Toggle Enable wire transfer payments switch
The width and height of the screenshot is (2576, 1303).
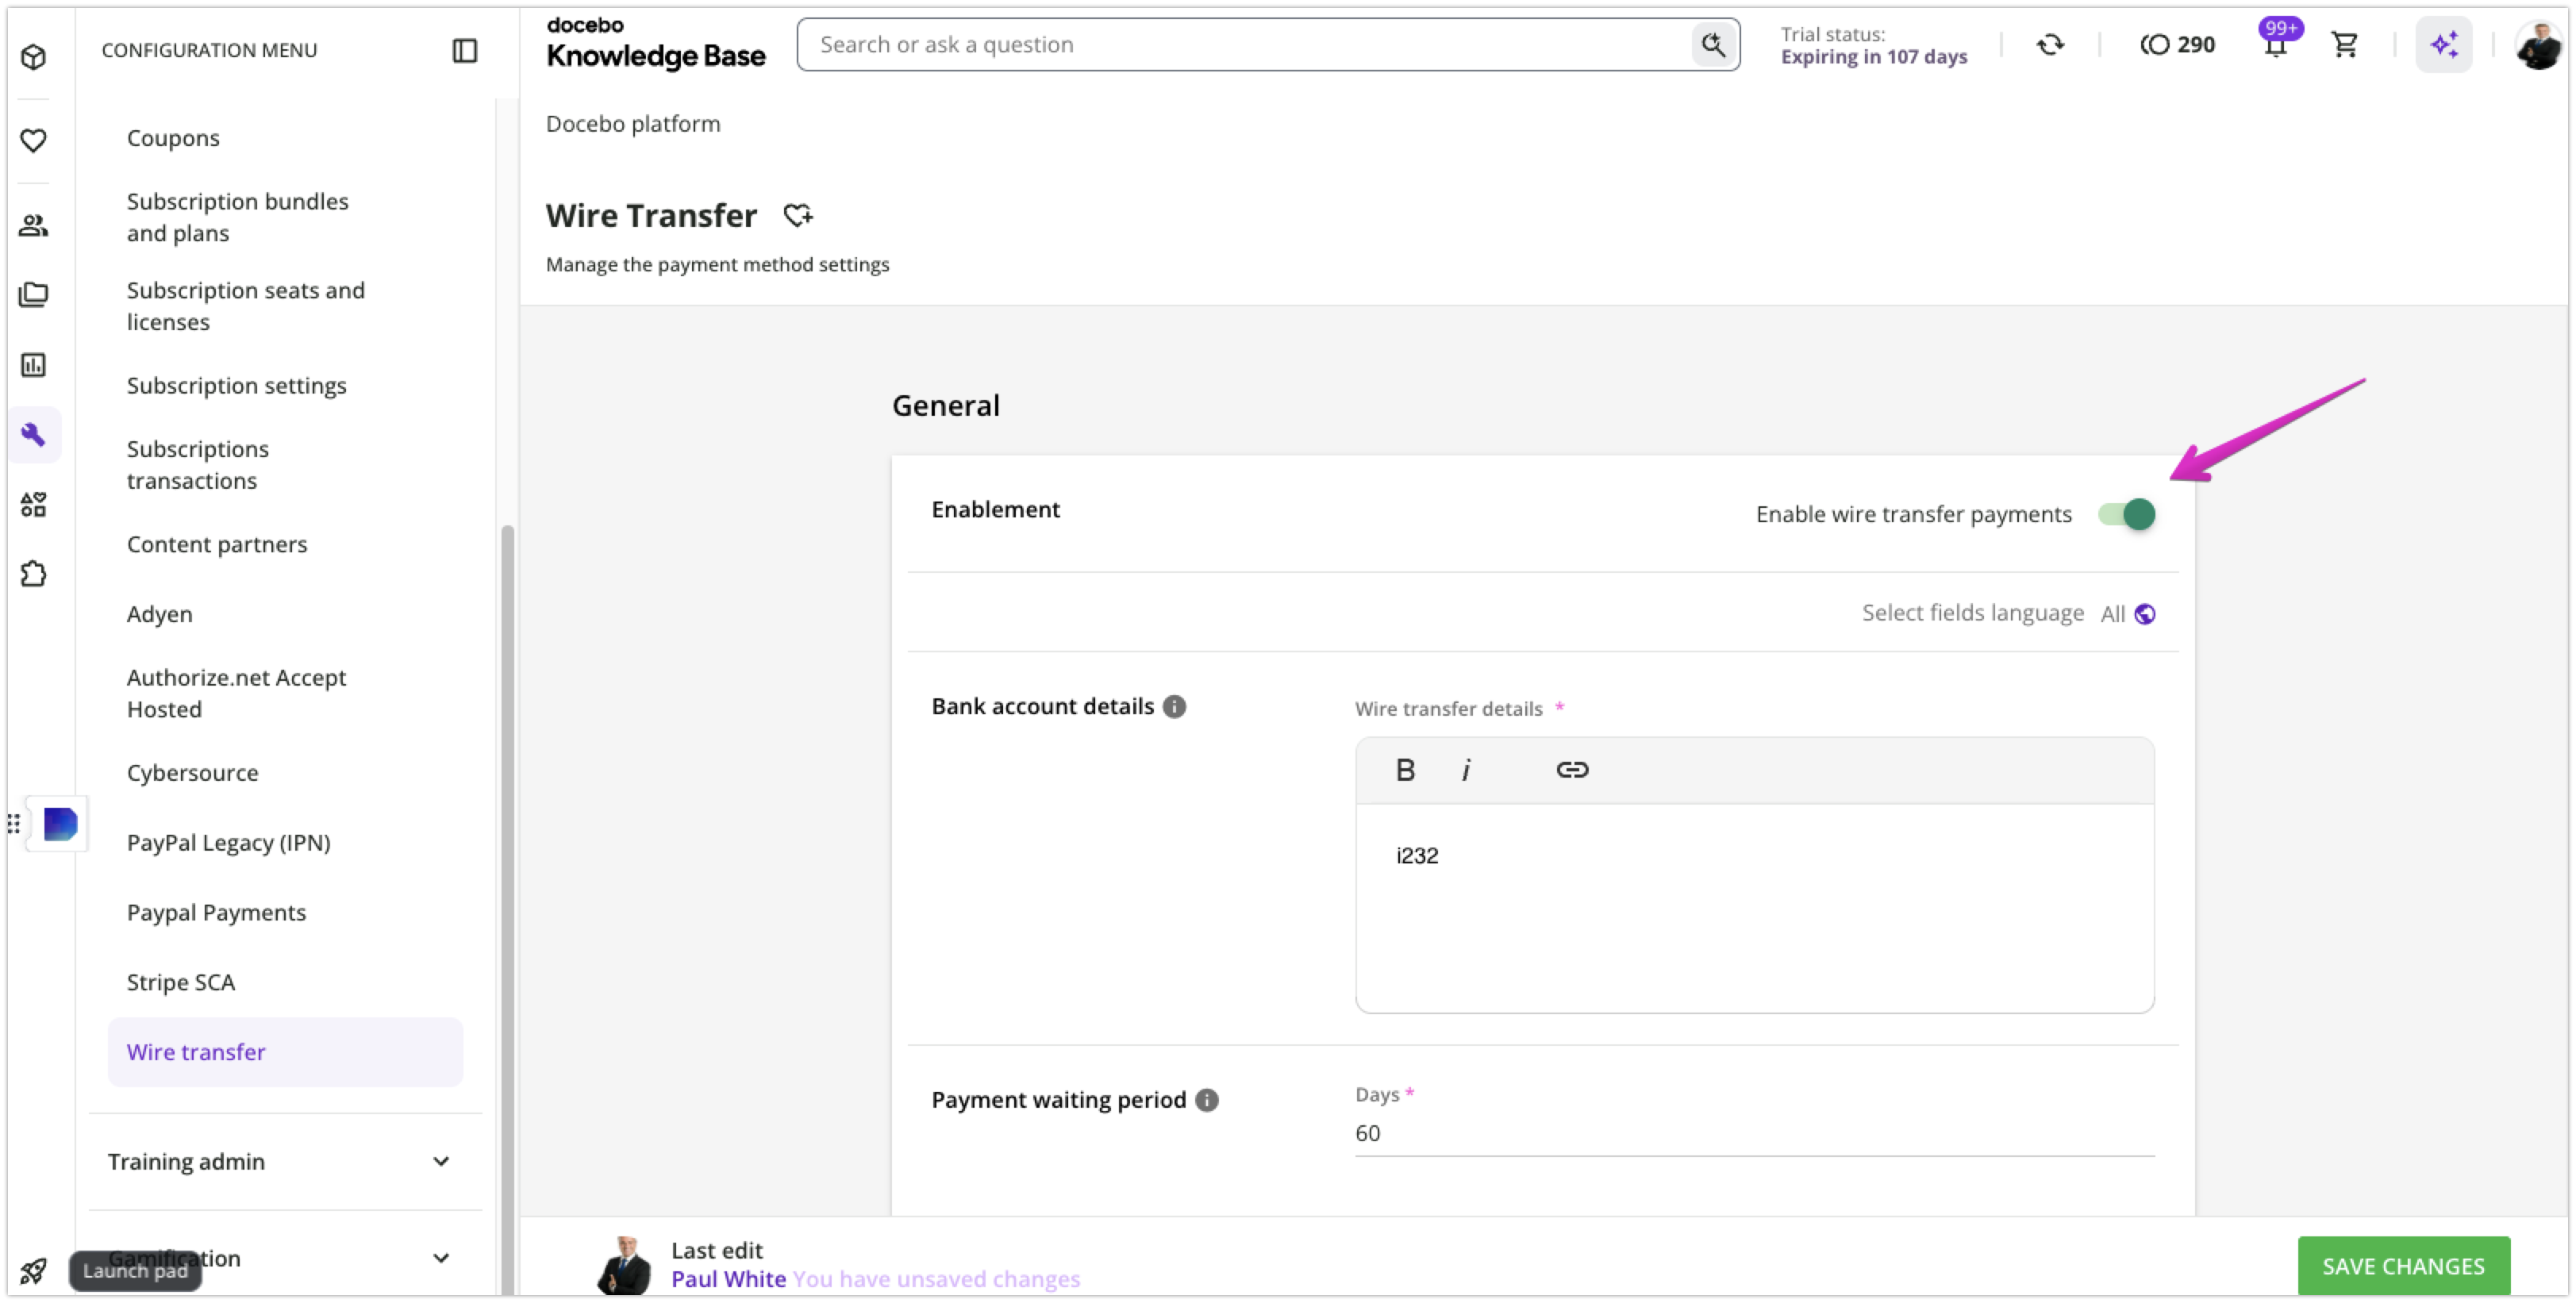tap(2126, 515)
